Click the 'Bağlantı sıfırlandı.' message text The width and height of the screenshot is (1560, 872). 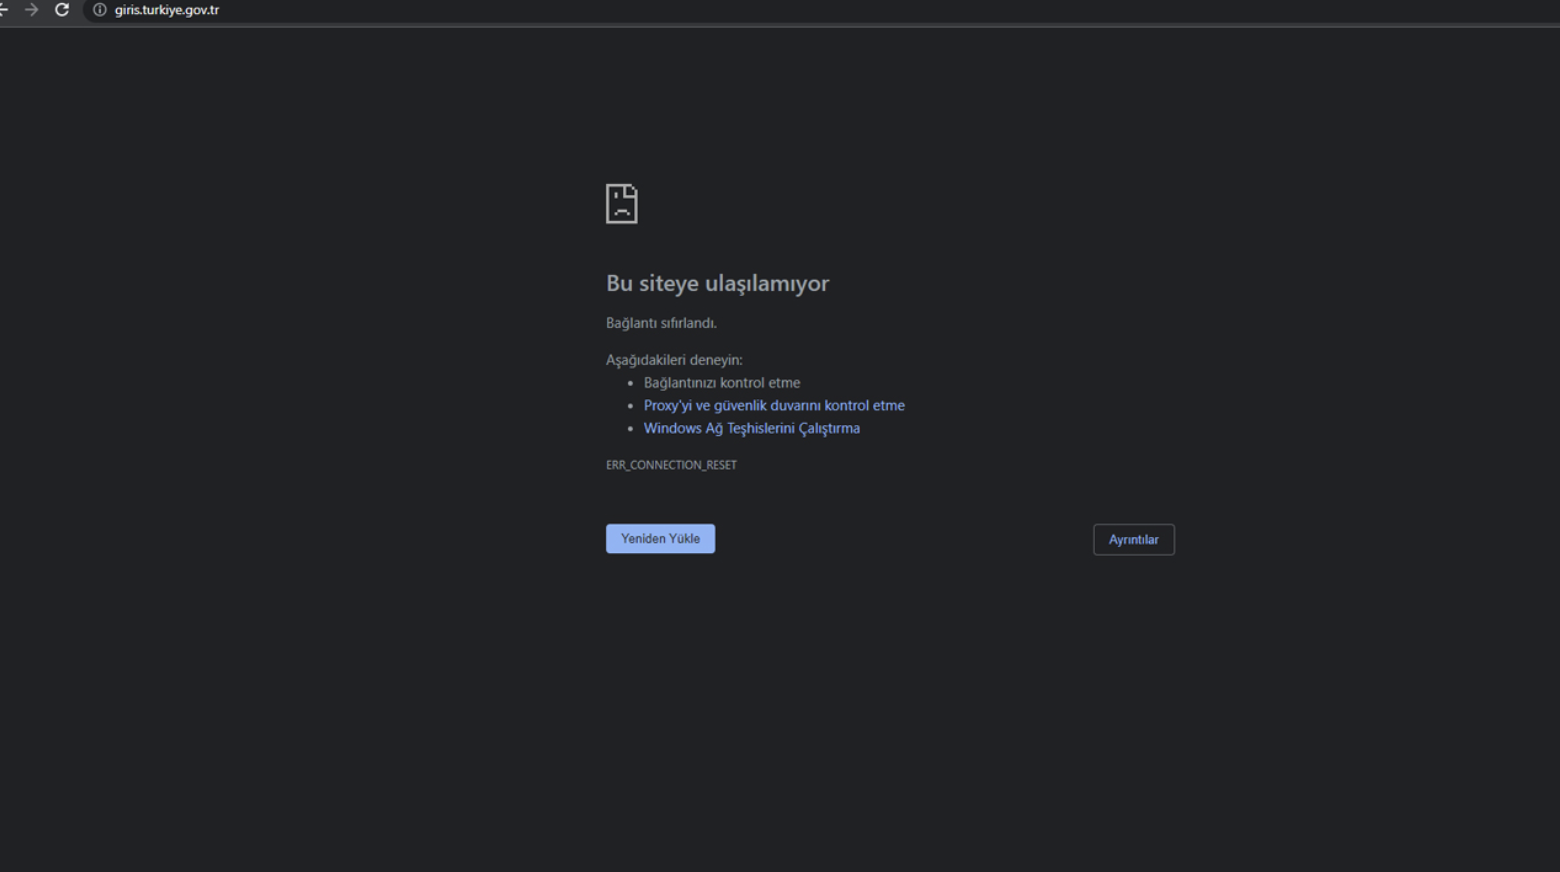661,323
